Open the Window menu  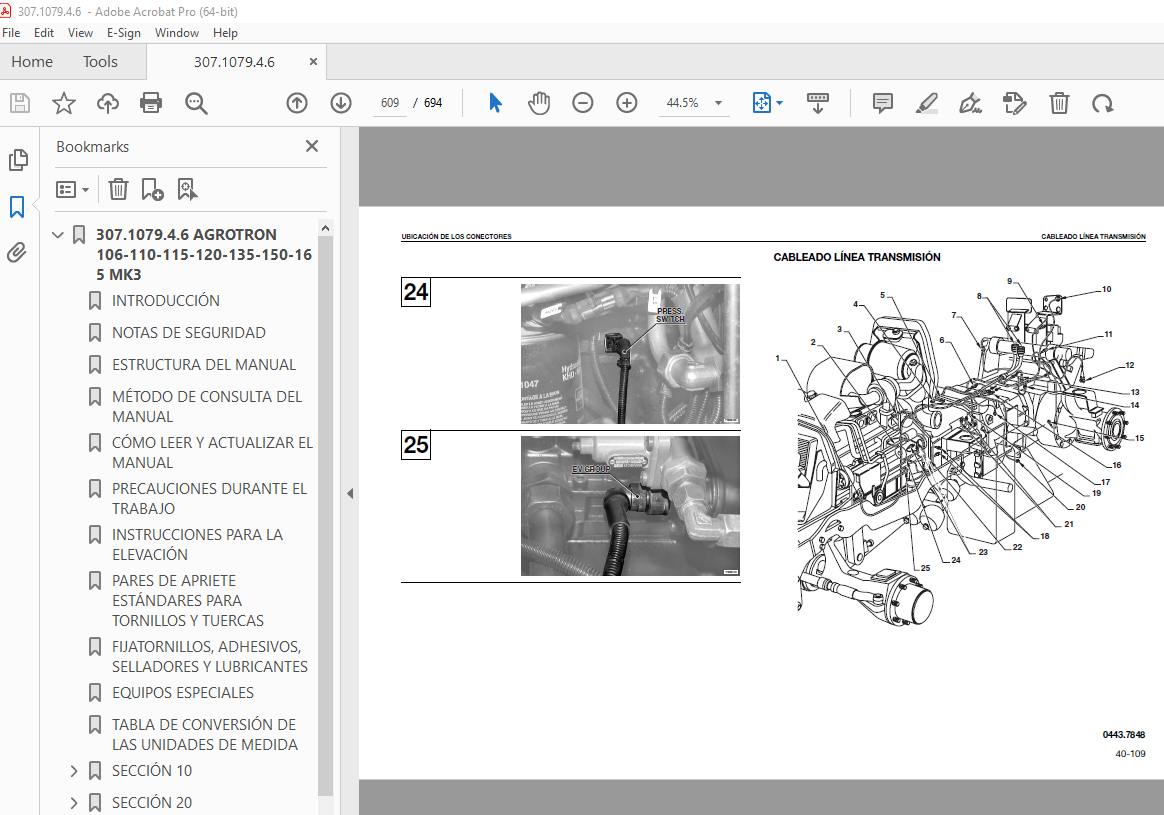[177, 33]
